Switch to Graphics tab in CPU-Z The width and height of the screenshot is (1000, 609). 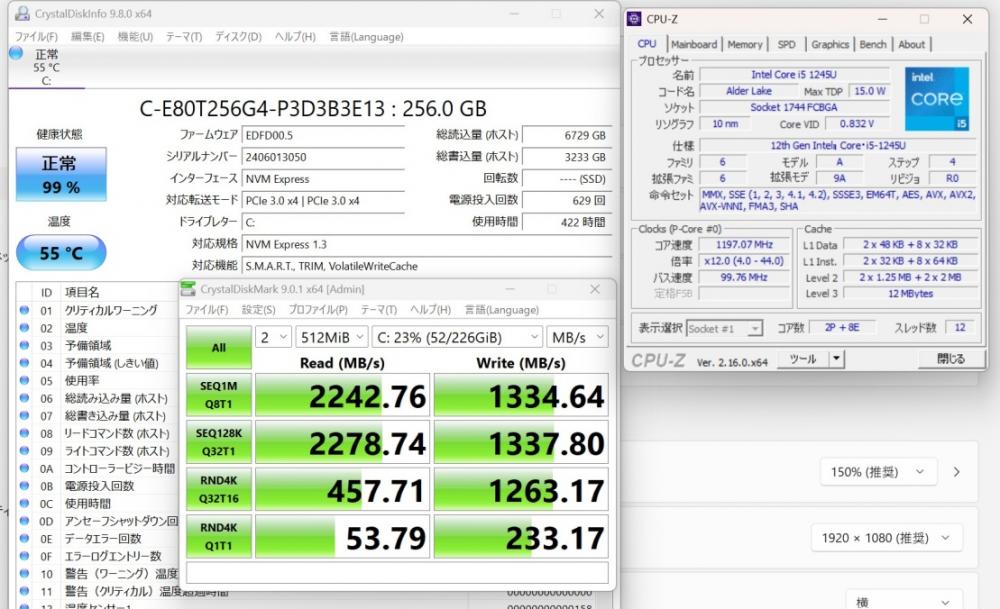click(x=830, y=44)
